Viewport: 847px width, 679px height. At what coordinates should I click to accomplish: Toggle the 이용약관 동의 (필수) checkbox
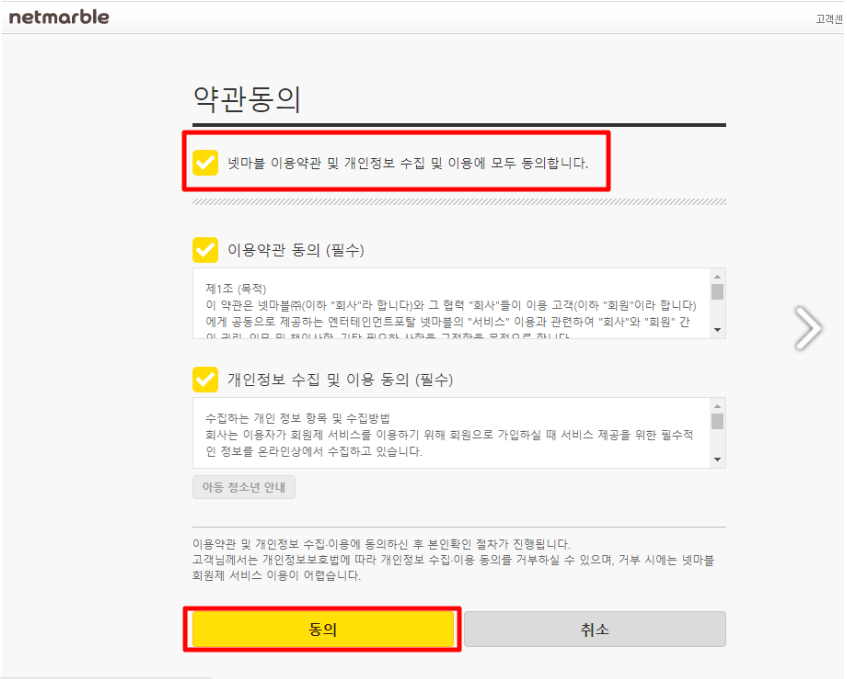pyautogui.click(x=205, y=250)
